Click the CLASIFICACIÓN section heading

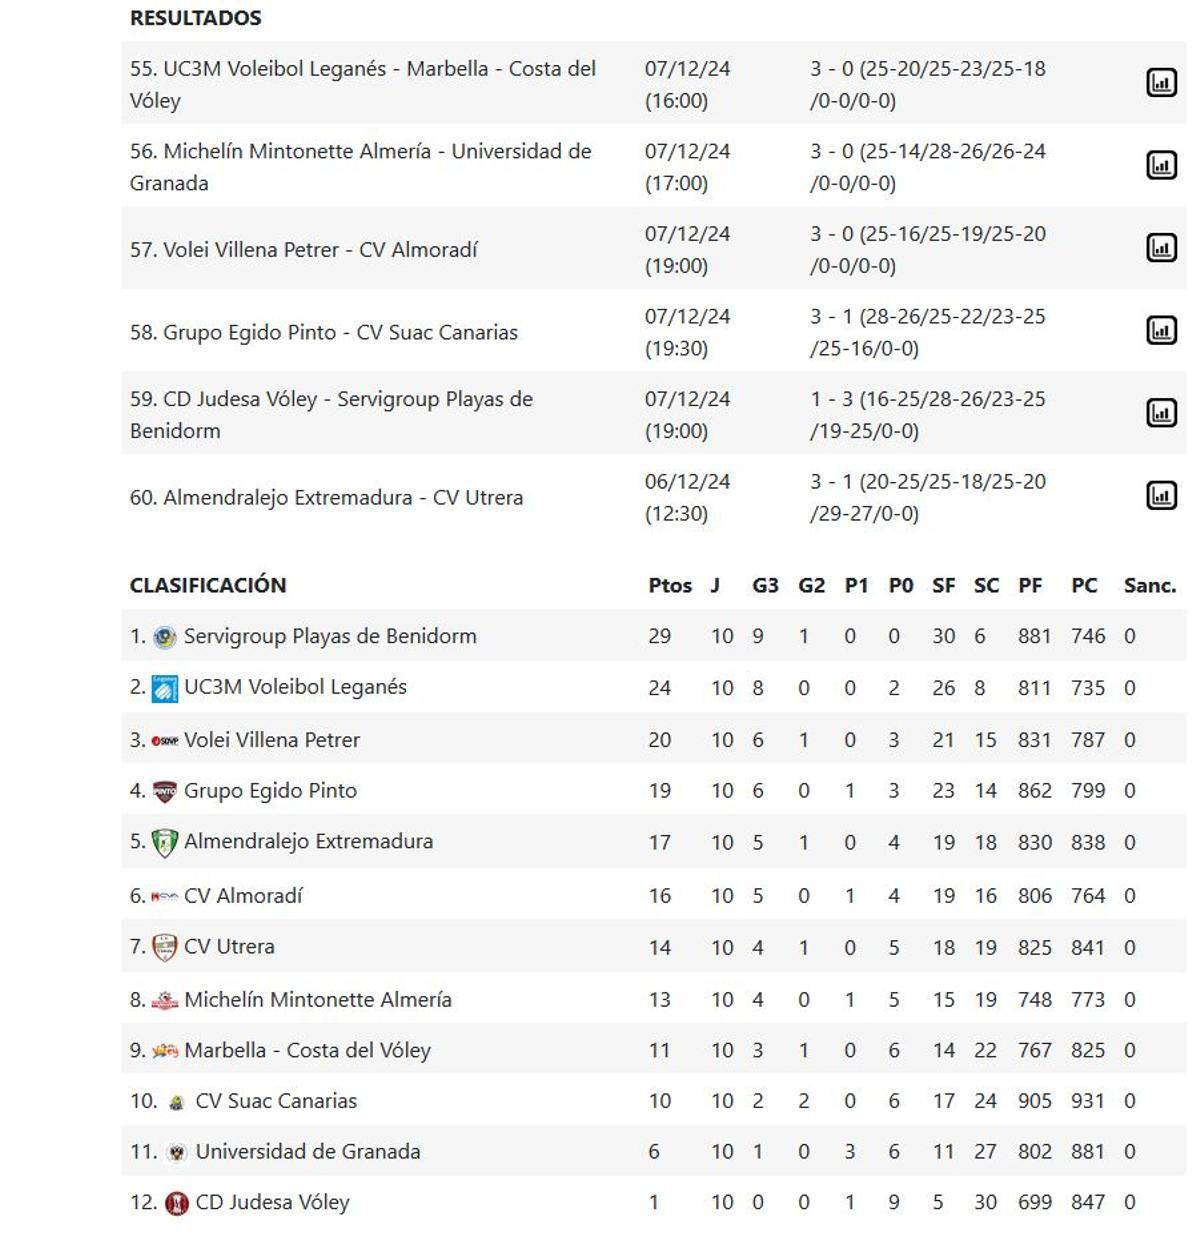click(x=208, y=585)
